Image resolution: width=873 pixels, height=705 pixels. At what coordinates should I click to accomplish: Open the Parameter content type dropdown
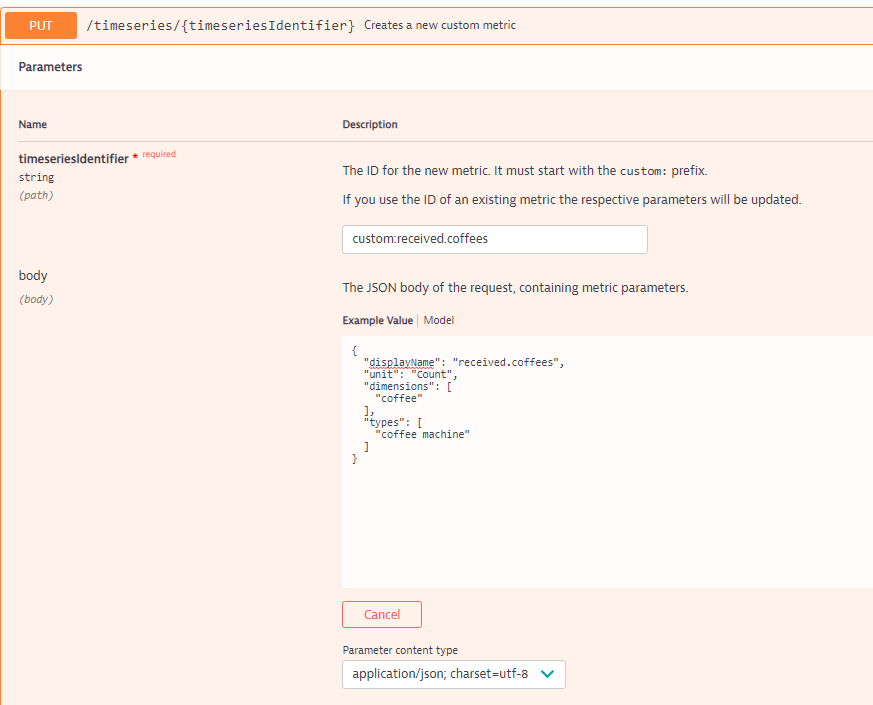click(x=453, y=674)
